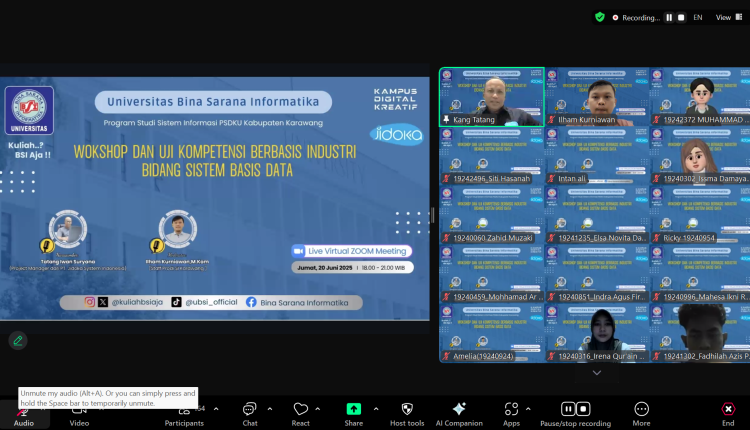Select 19240996_Mahesa Ikni video tile
750x430 pixels.
701,274
